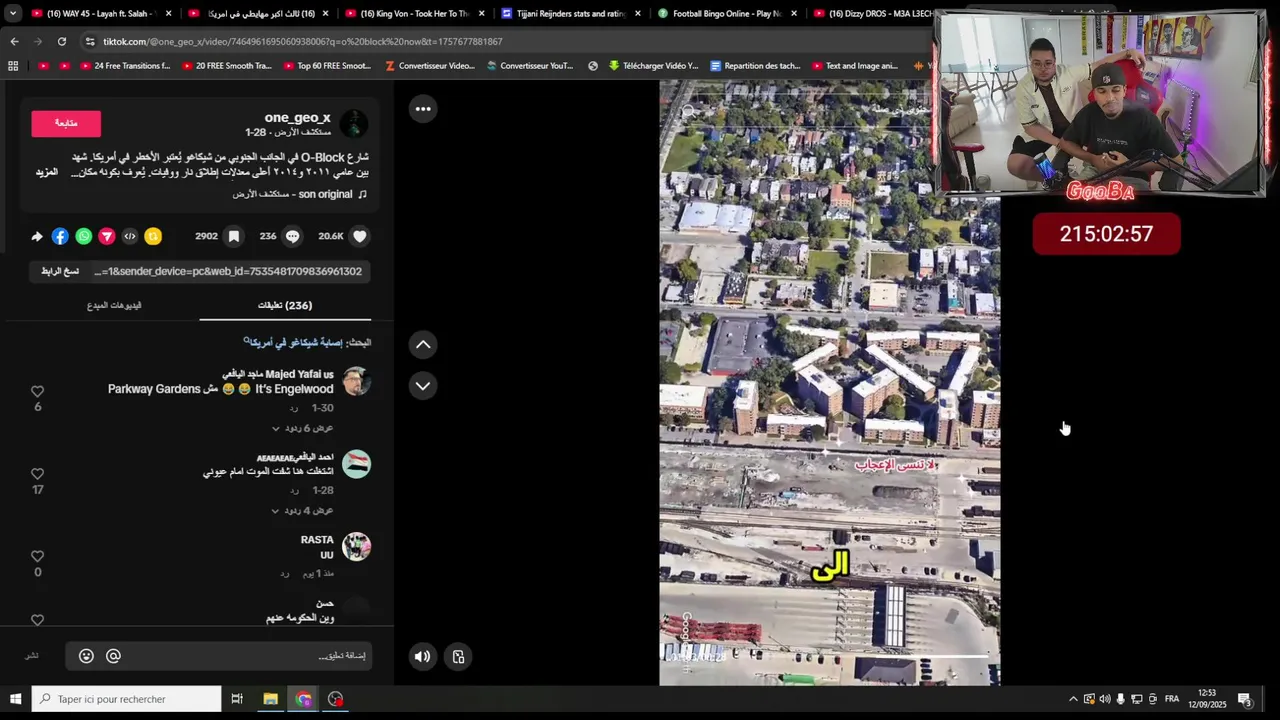Open the three-dots video options menu
This screenshot has height=720, width=1280.
pos(423,109)
